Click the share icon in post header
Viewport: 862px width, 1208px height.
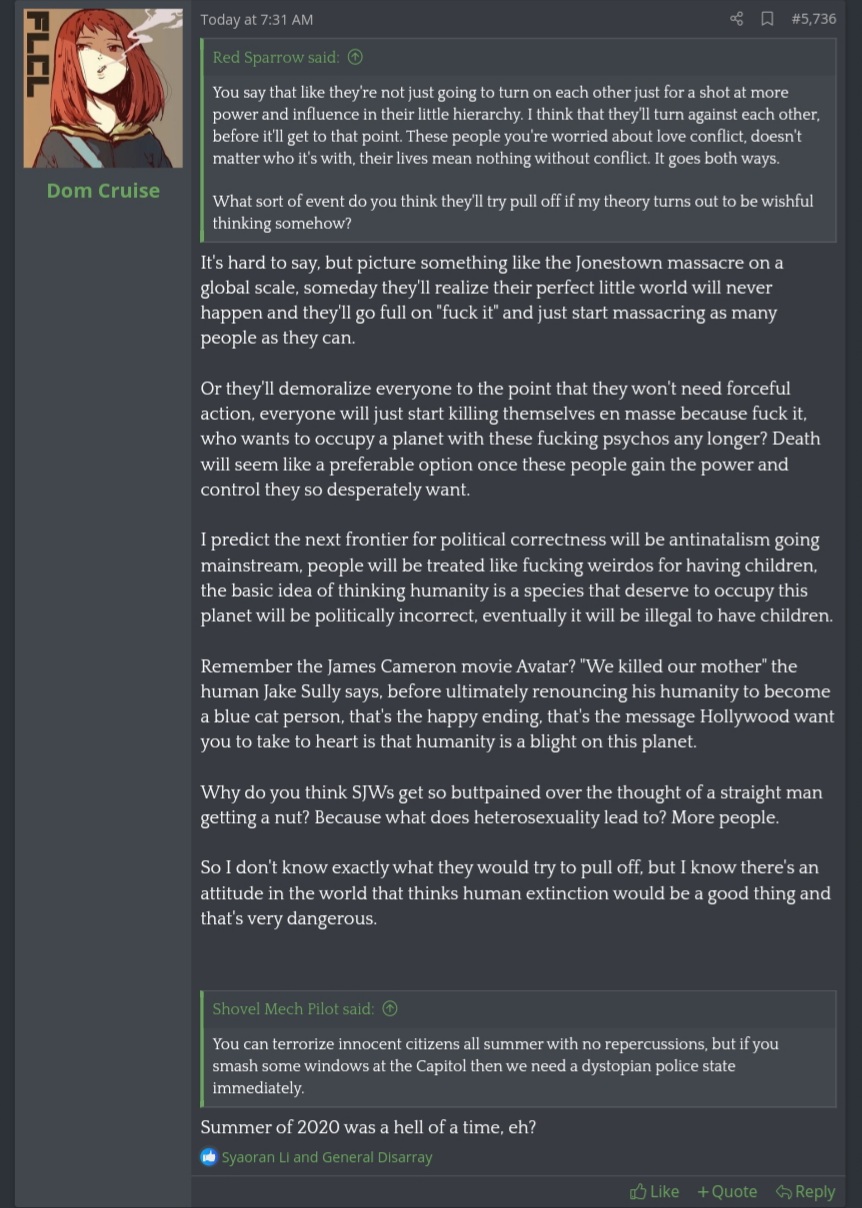pyautogui.click(x=737, y=19)
